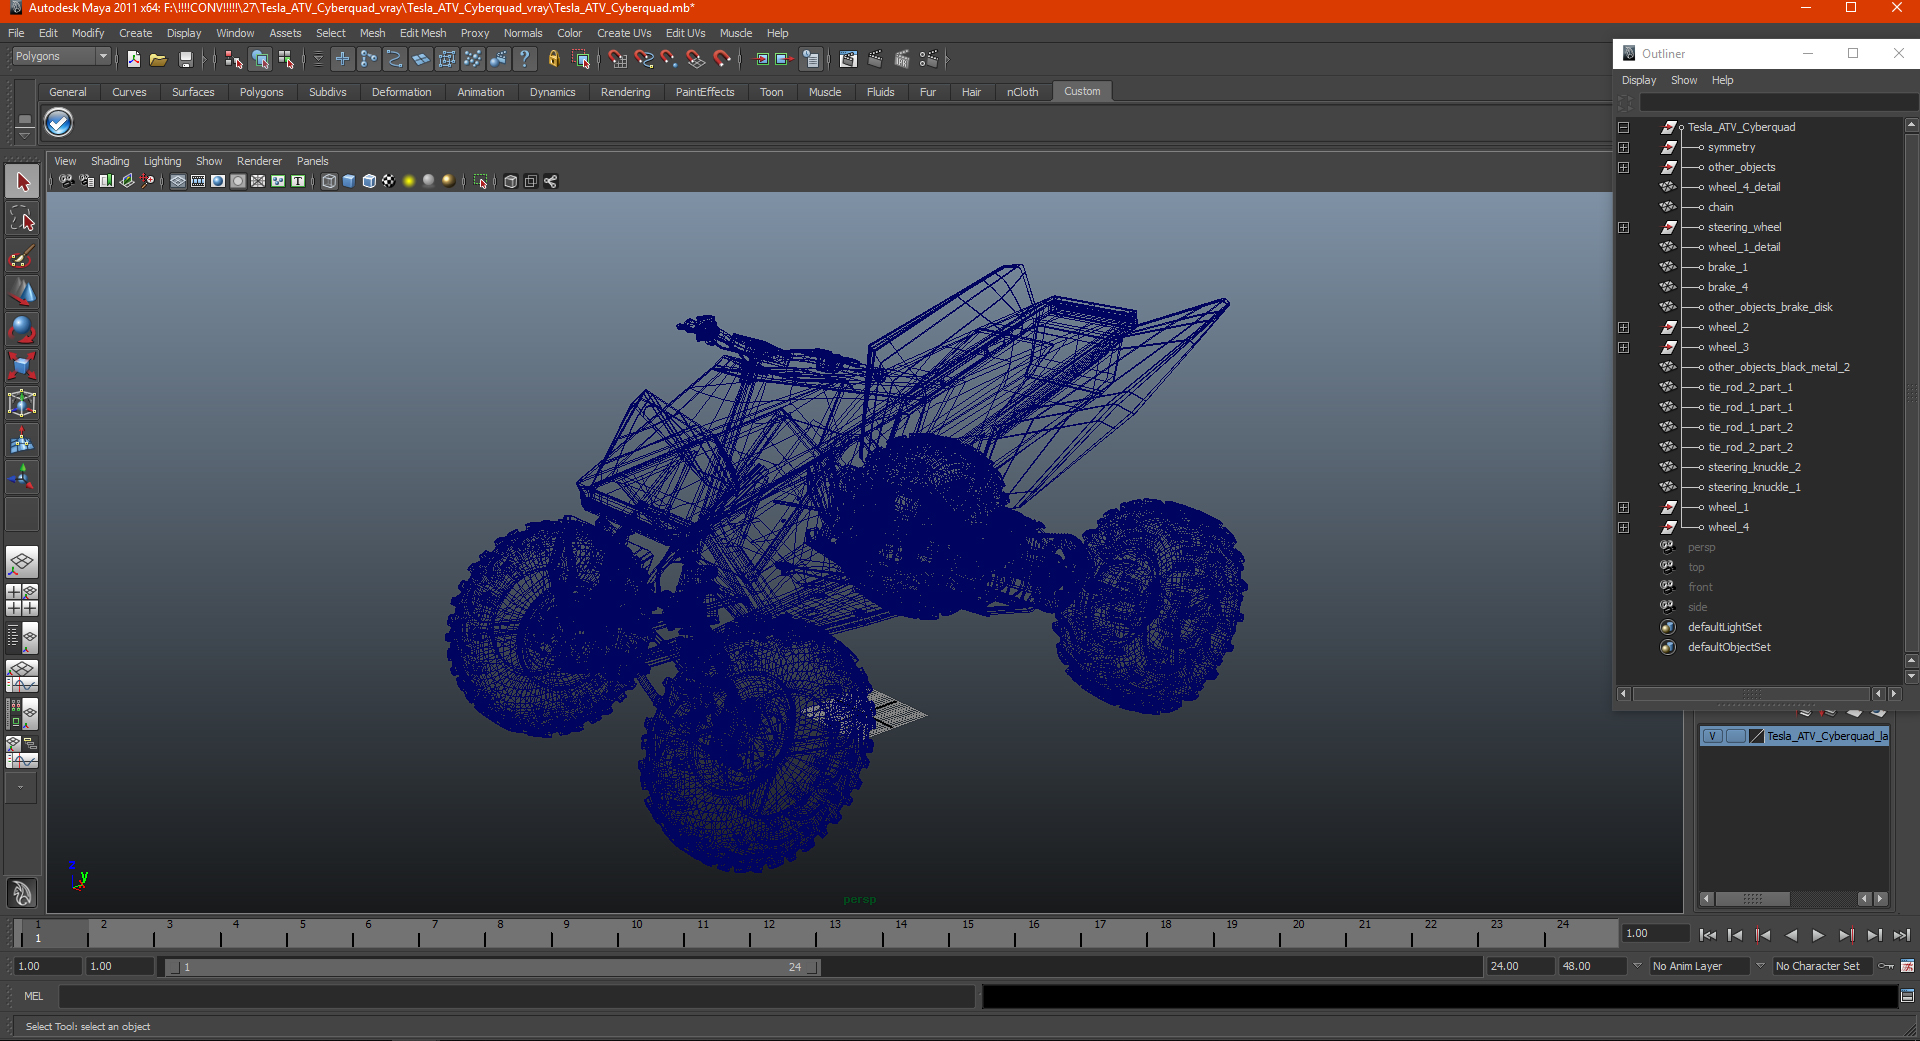Click the range slider bar
Screen dimensions: 1920x1041
pyautogui.click(x=491, y=967)
